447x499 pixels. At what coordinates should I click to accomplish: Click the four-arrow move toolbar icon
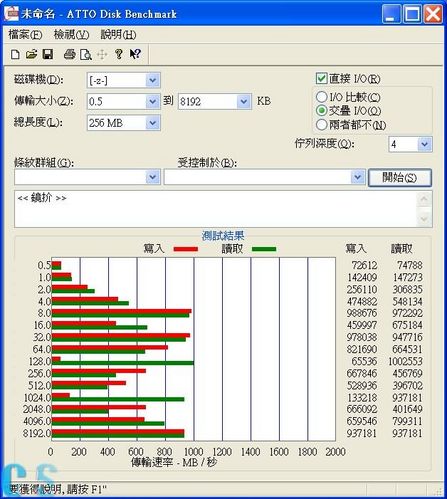point(102,54)
